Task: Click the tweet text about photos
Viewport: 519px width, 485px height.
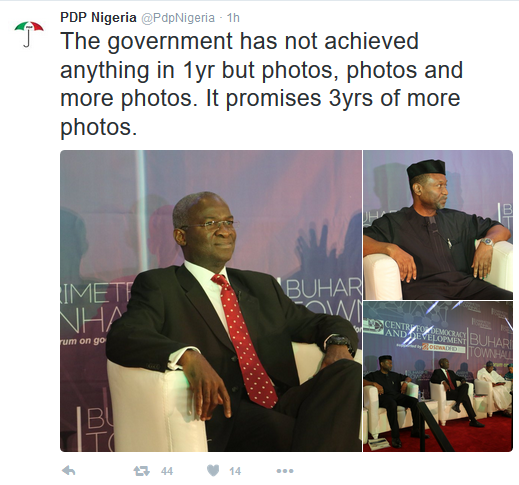Action: (x=262, y=84)
